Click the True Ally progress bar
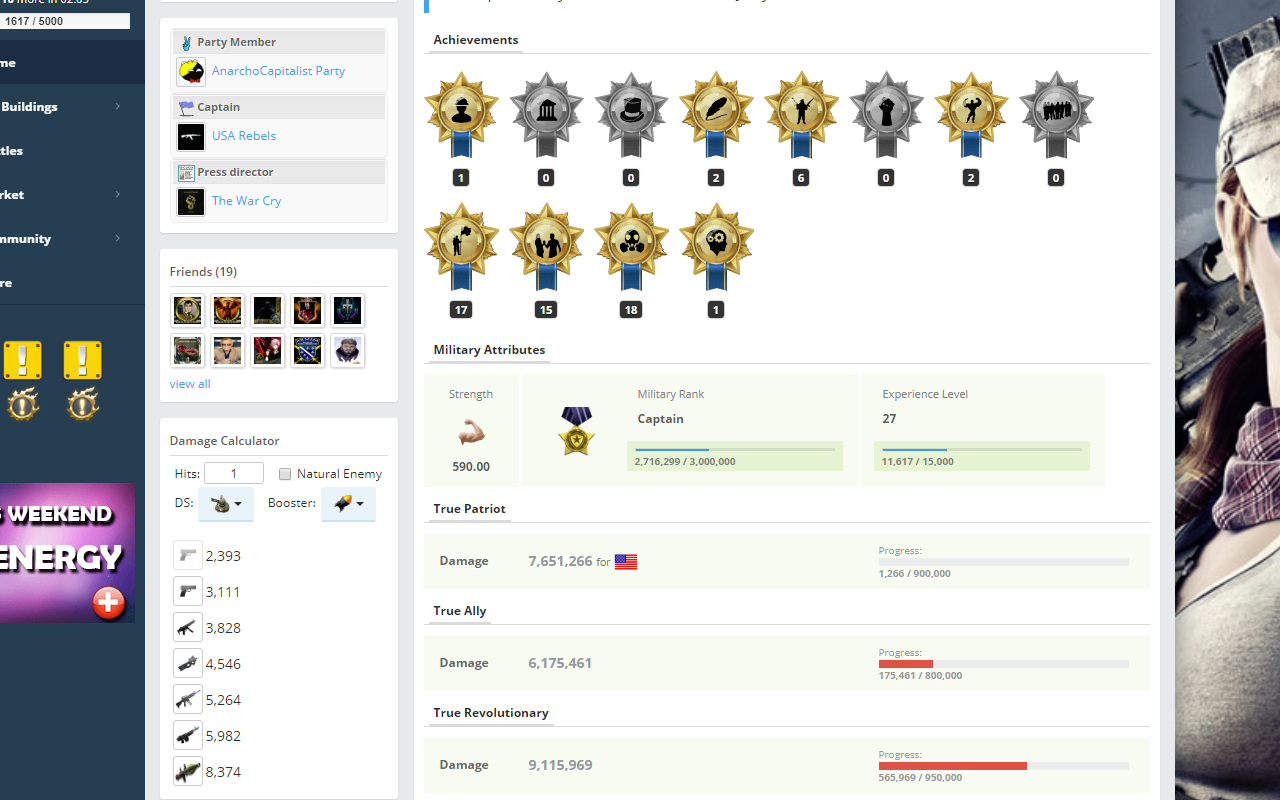The height and width of the screenshot is (800, 1280). 1004,664
